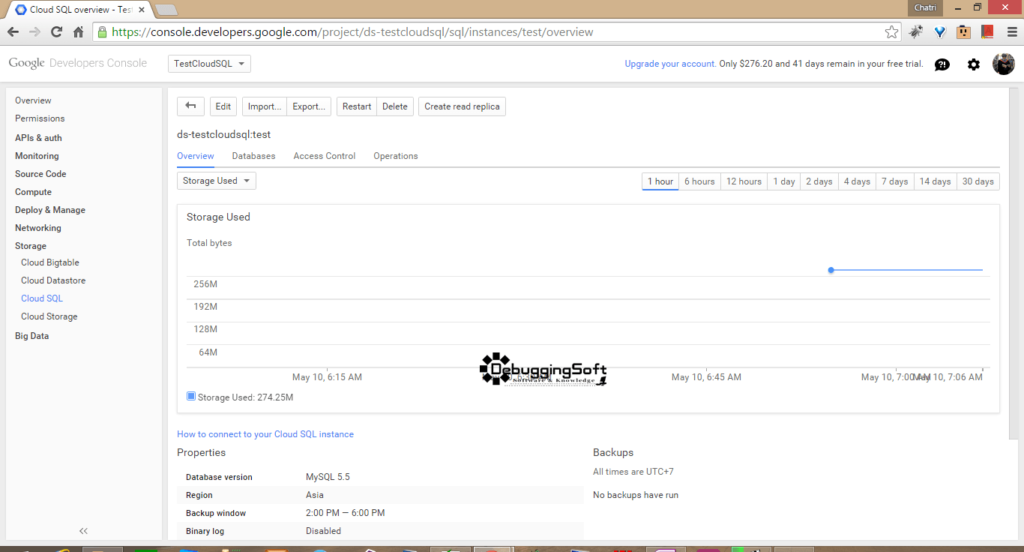Click the Edit instance button
This screenshot has height=552, width=1024.
(223, 106)
